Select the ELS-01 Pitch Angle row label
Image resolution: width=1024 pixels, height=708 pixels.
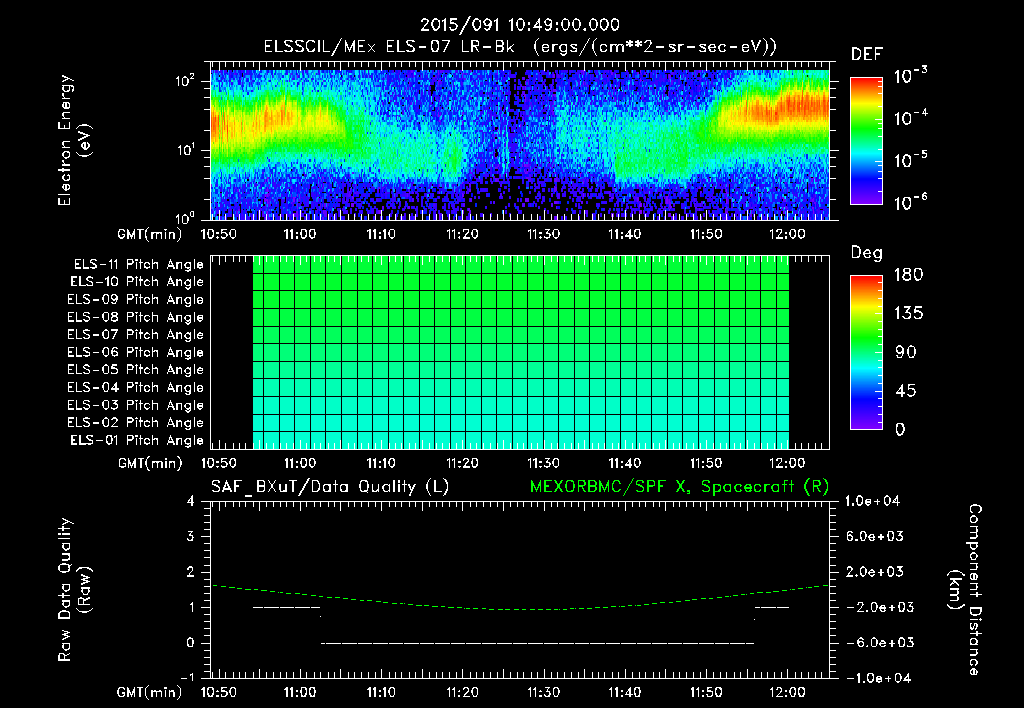coord(137,440)
